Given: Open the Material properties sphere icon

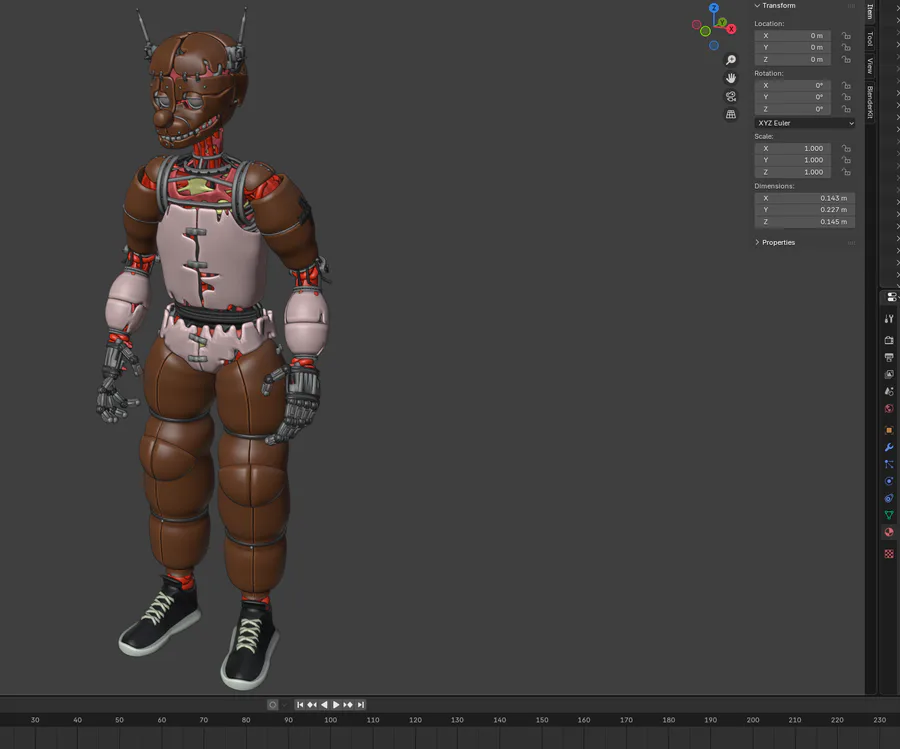Looking at the screenshot, I should (889, 532).
